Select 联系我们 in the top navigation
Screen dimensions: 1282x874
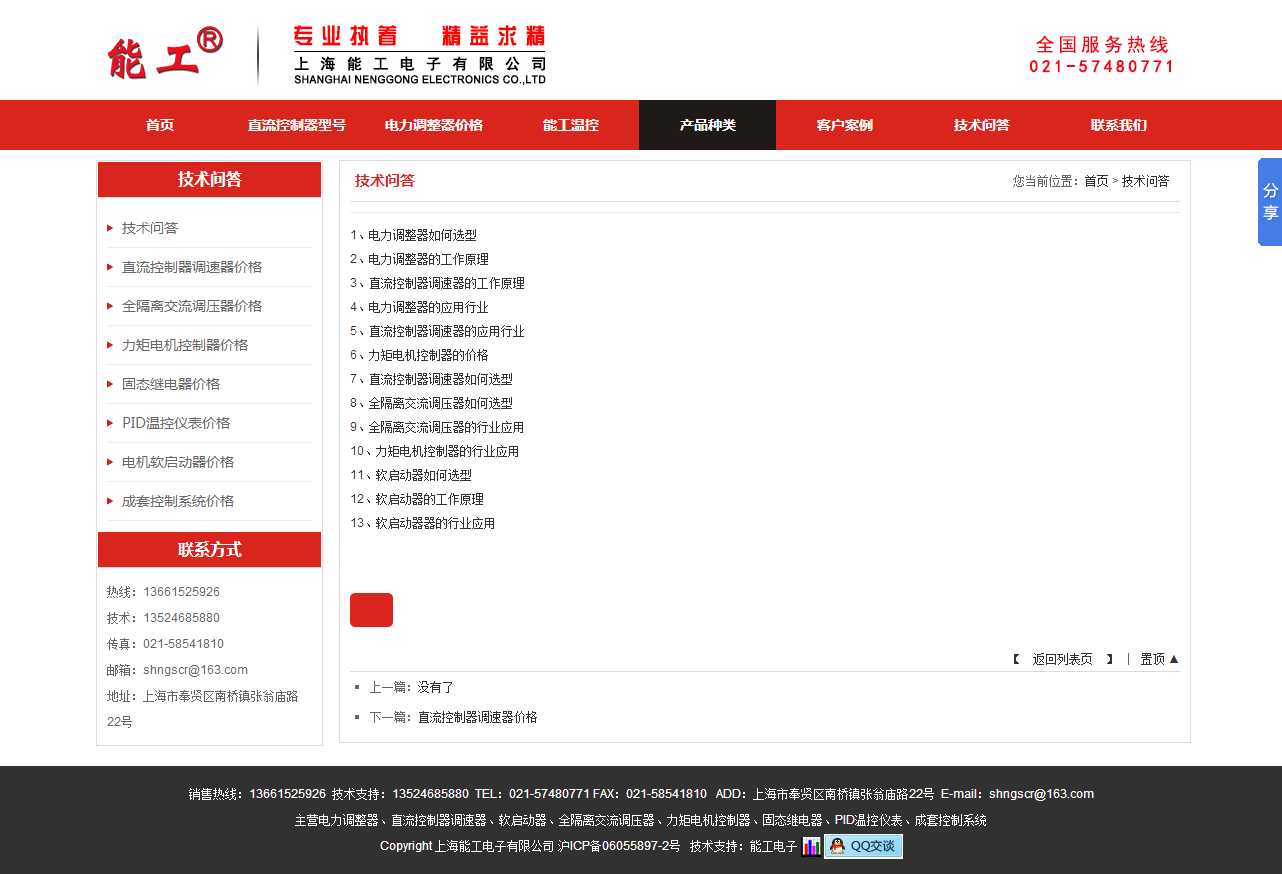pyautogui.click(x=1118, y=125)
